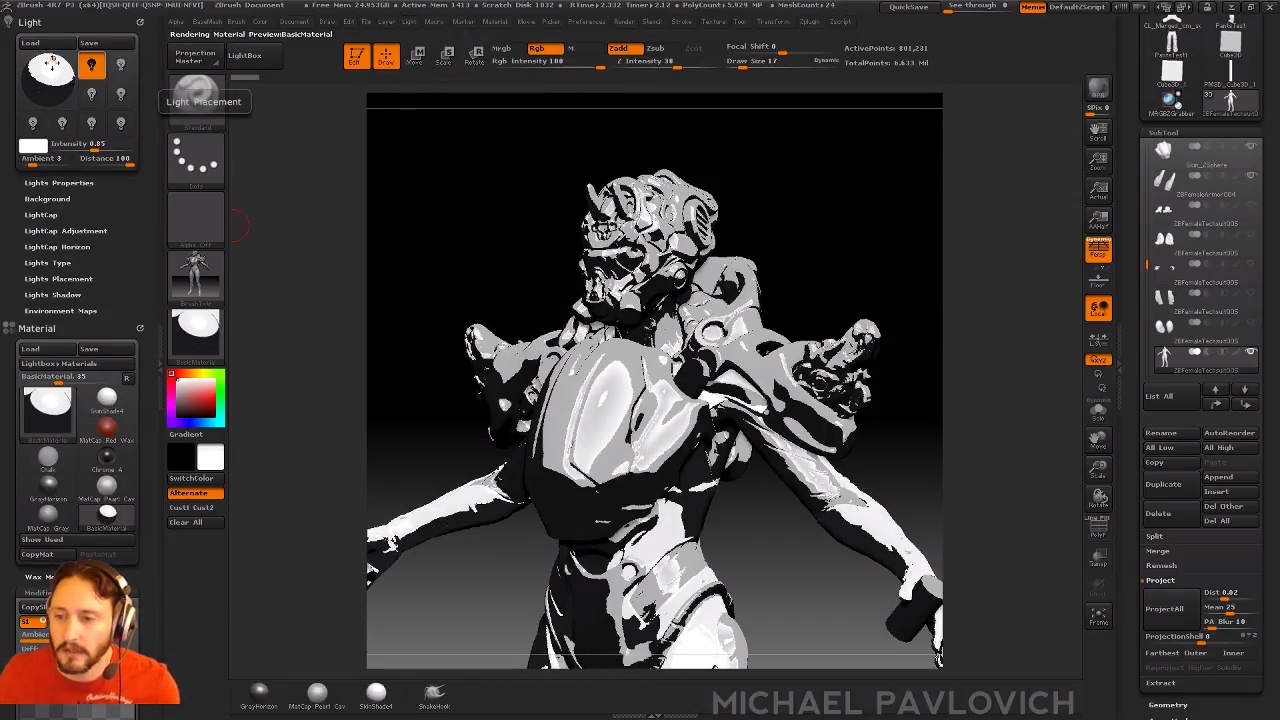This screenshot has height=720, width=1280.
Task: Select the white main color swatch
Action: [210, 458]
